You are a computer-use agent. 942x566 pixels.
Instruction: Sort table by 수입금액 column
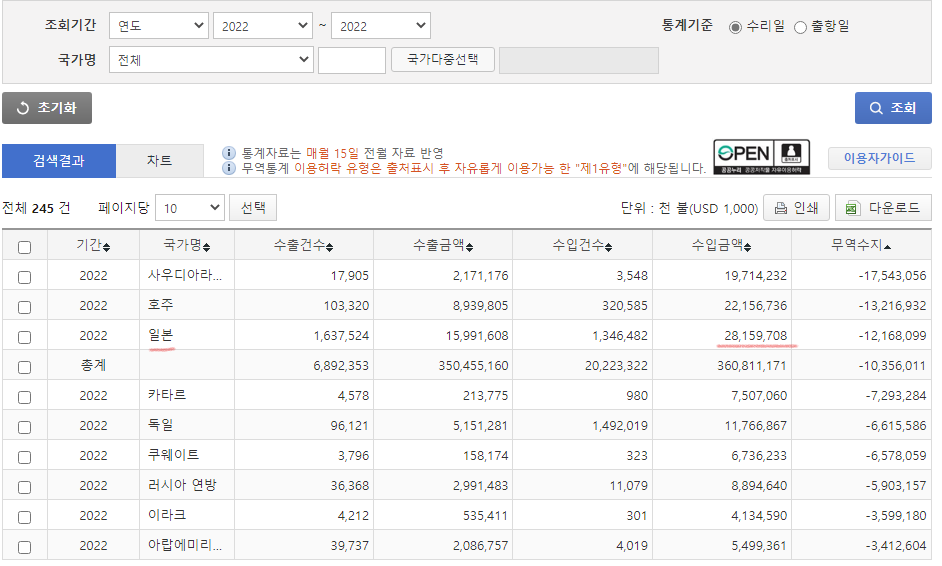[x=747, y=247]
